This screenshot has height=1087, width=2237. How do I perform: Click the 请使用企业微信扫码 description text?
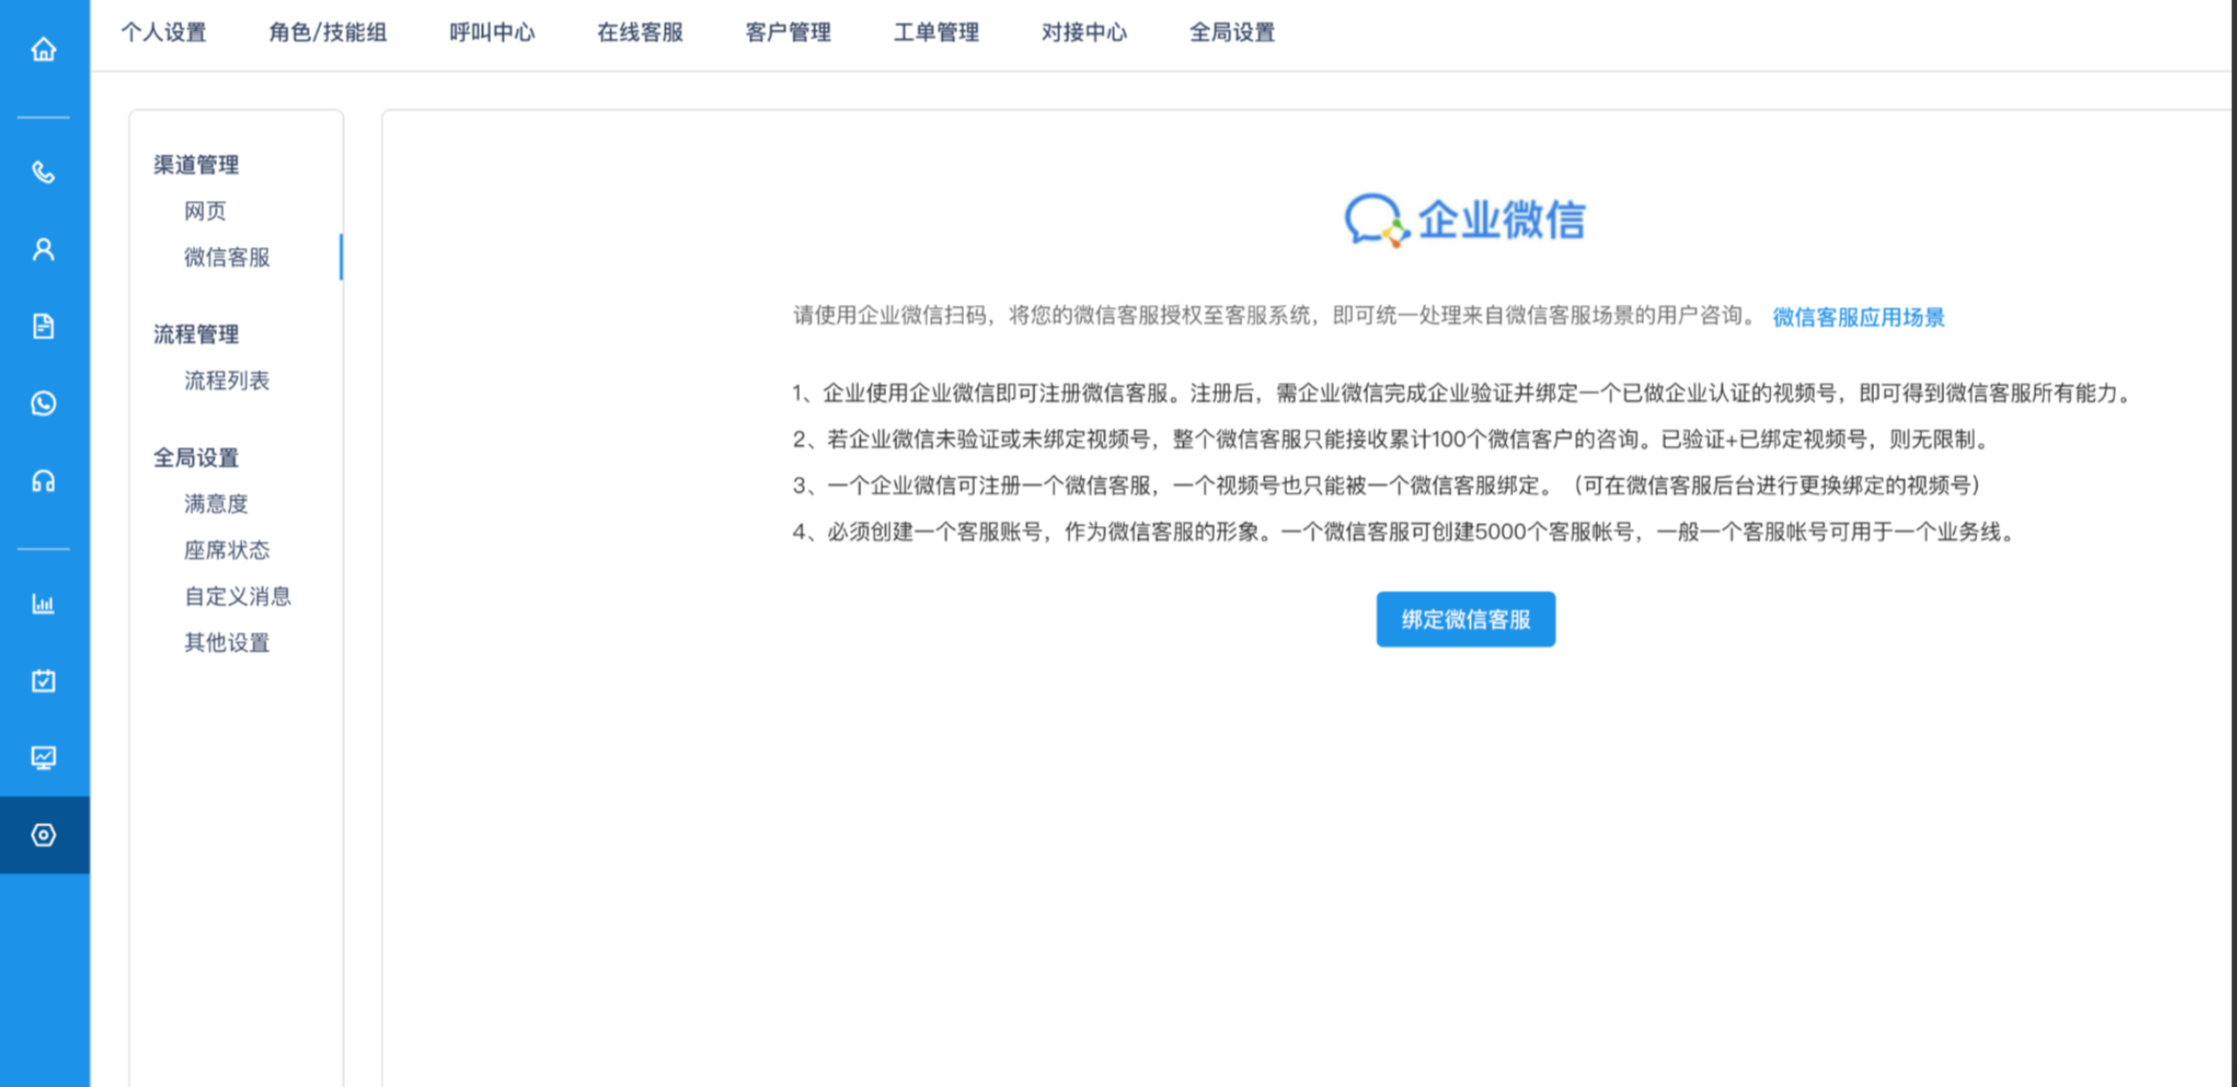1275,316
